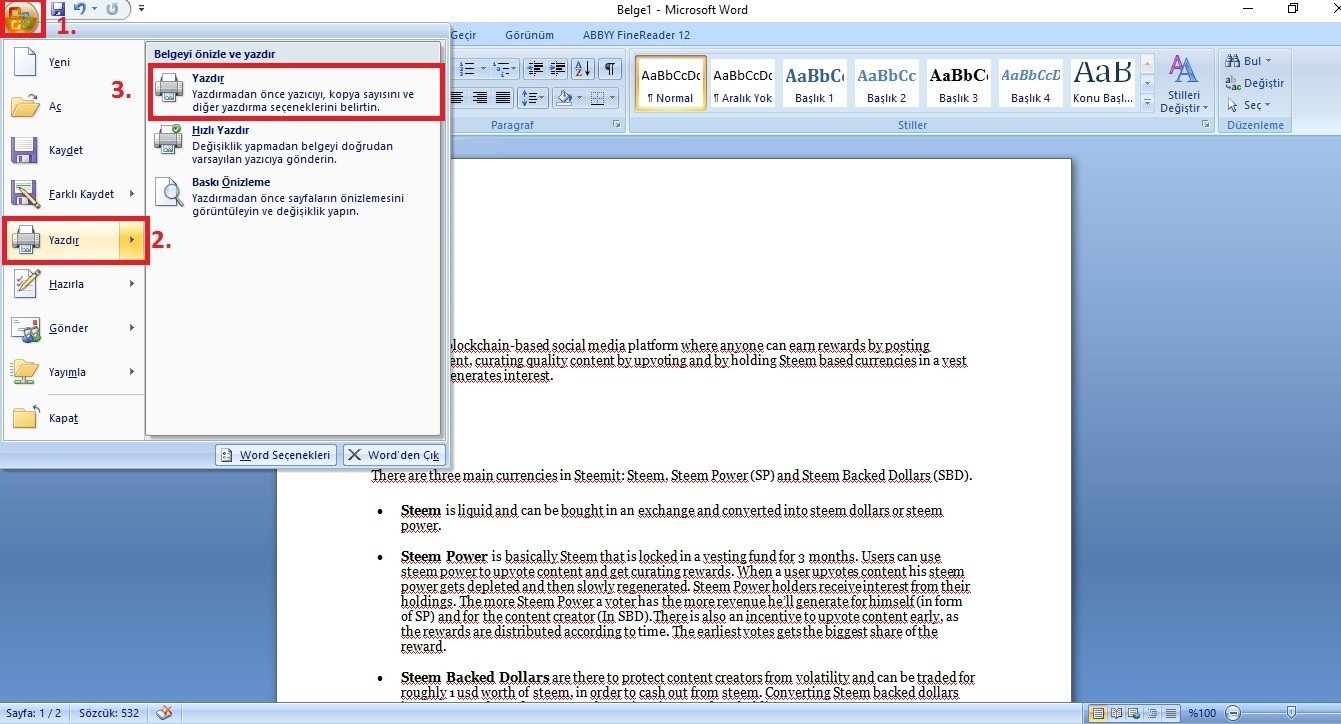The image size is (1341, 724).
Task: Open the ABBYY FineReader 12 tab
Action: (x=636, y=35)
